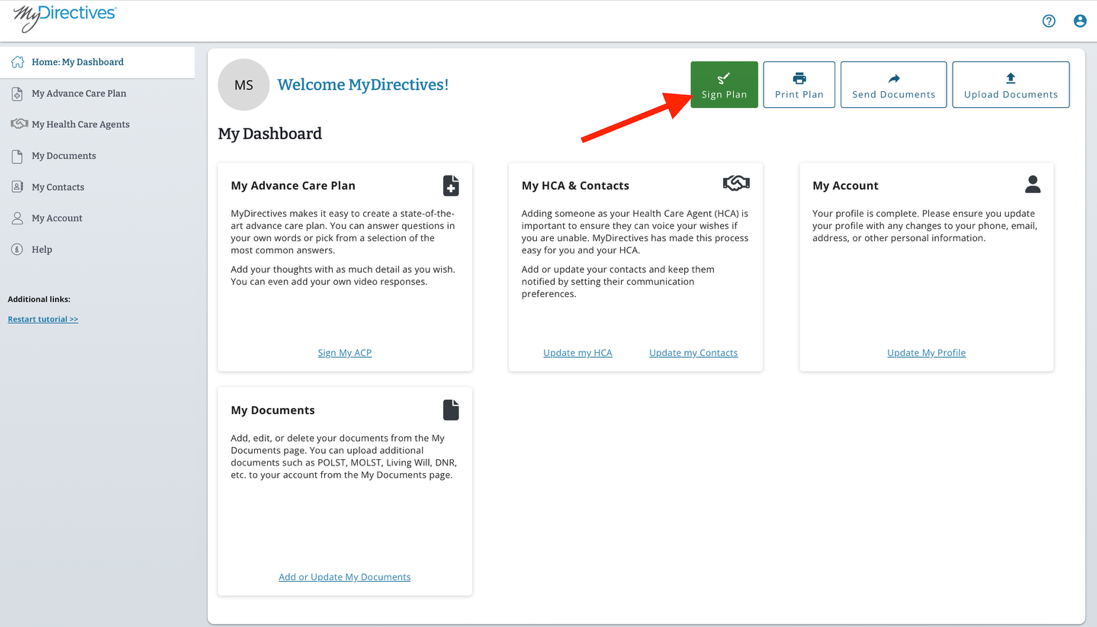Open the help question mark icon
Image resolution: width=1097 pixels, height=627 pixels.
(x=1048, y=21)
